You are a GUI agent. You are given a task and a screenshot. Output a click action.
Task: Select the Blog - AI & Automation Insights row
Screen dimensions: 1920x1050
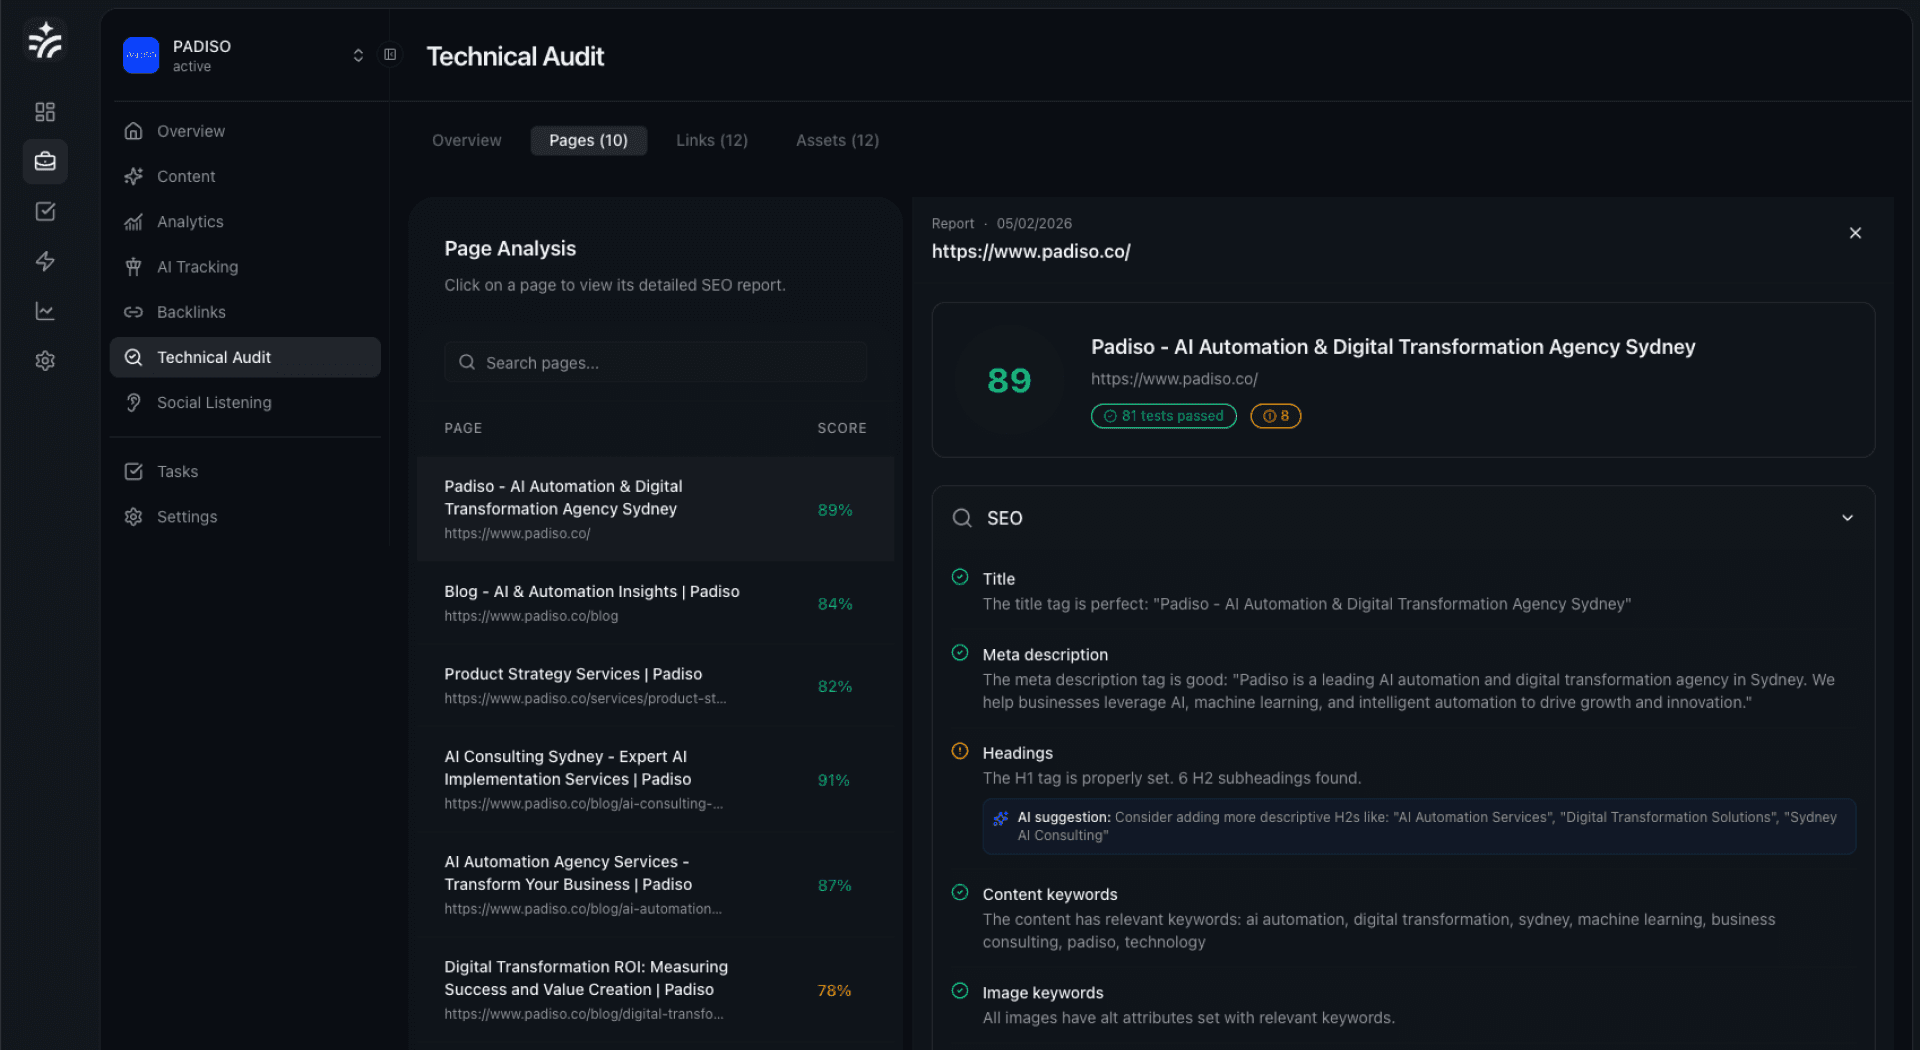point(655,603)
